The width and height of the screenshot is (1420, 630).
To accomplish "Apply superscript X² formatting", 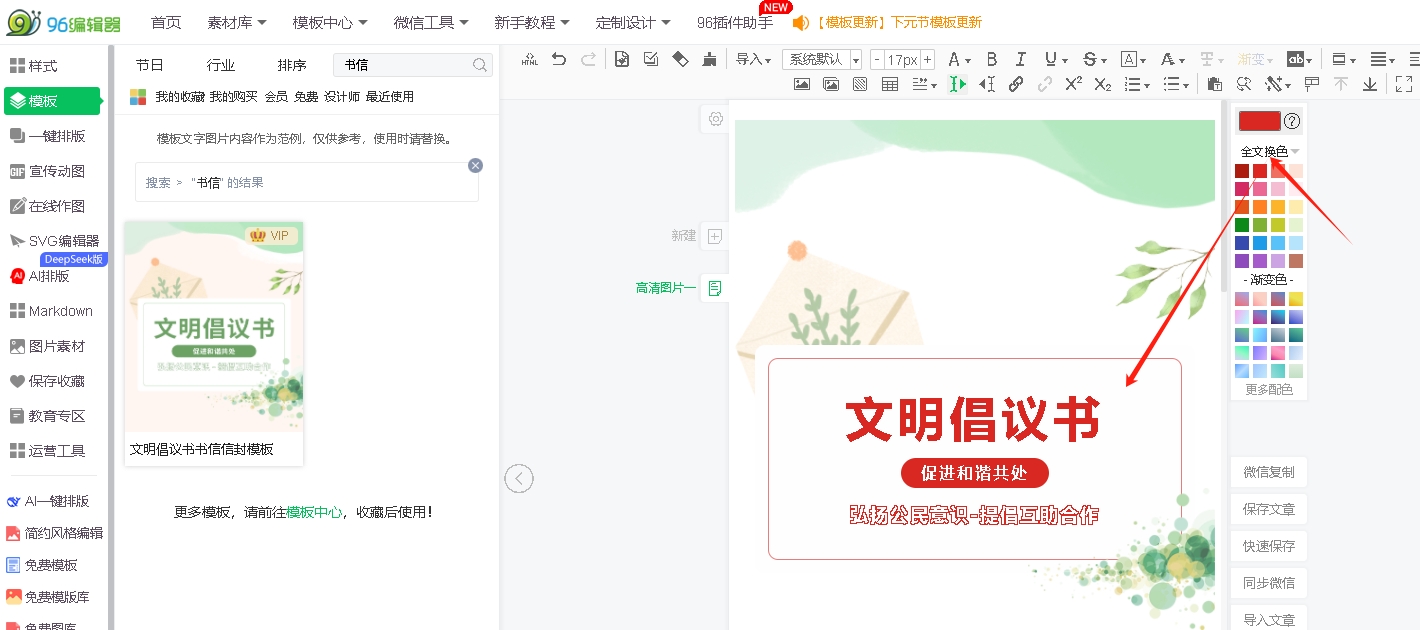I will coord(1073,85).
